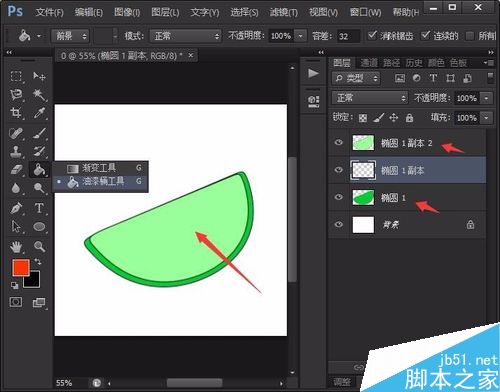Select the Rectangular Marquee tool
The width and height of the screenshot is (500, 392).
click(16, 76)
